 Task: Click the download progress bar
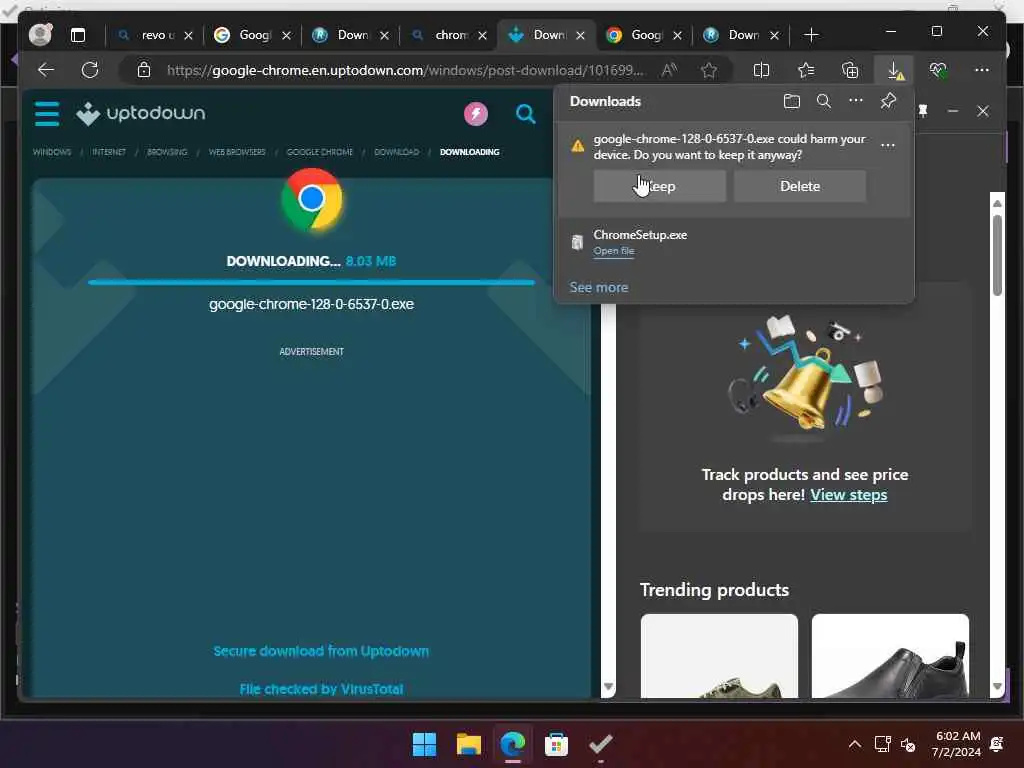(x=312, y=282)
